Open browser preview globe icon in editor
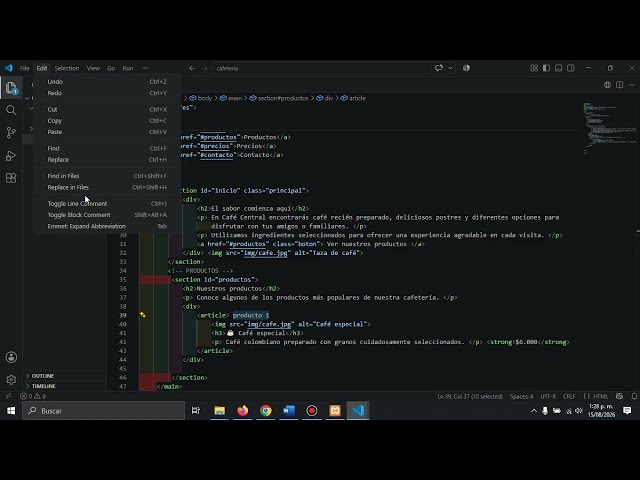This screenshot has width=640, height=480. 607,84
